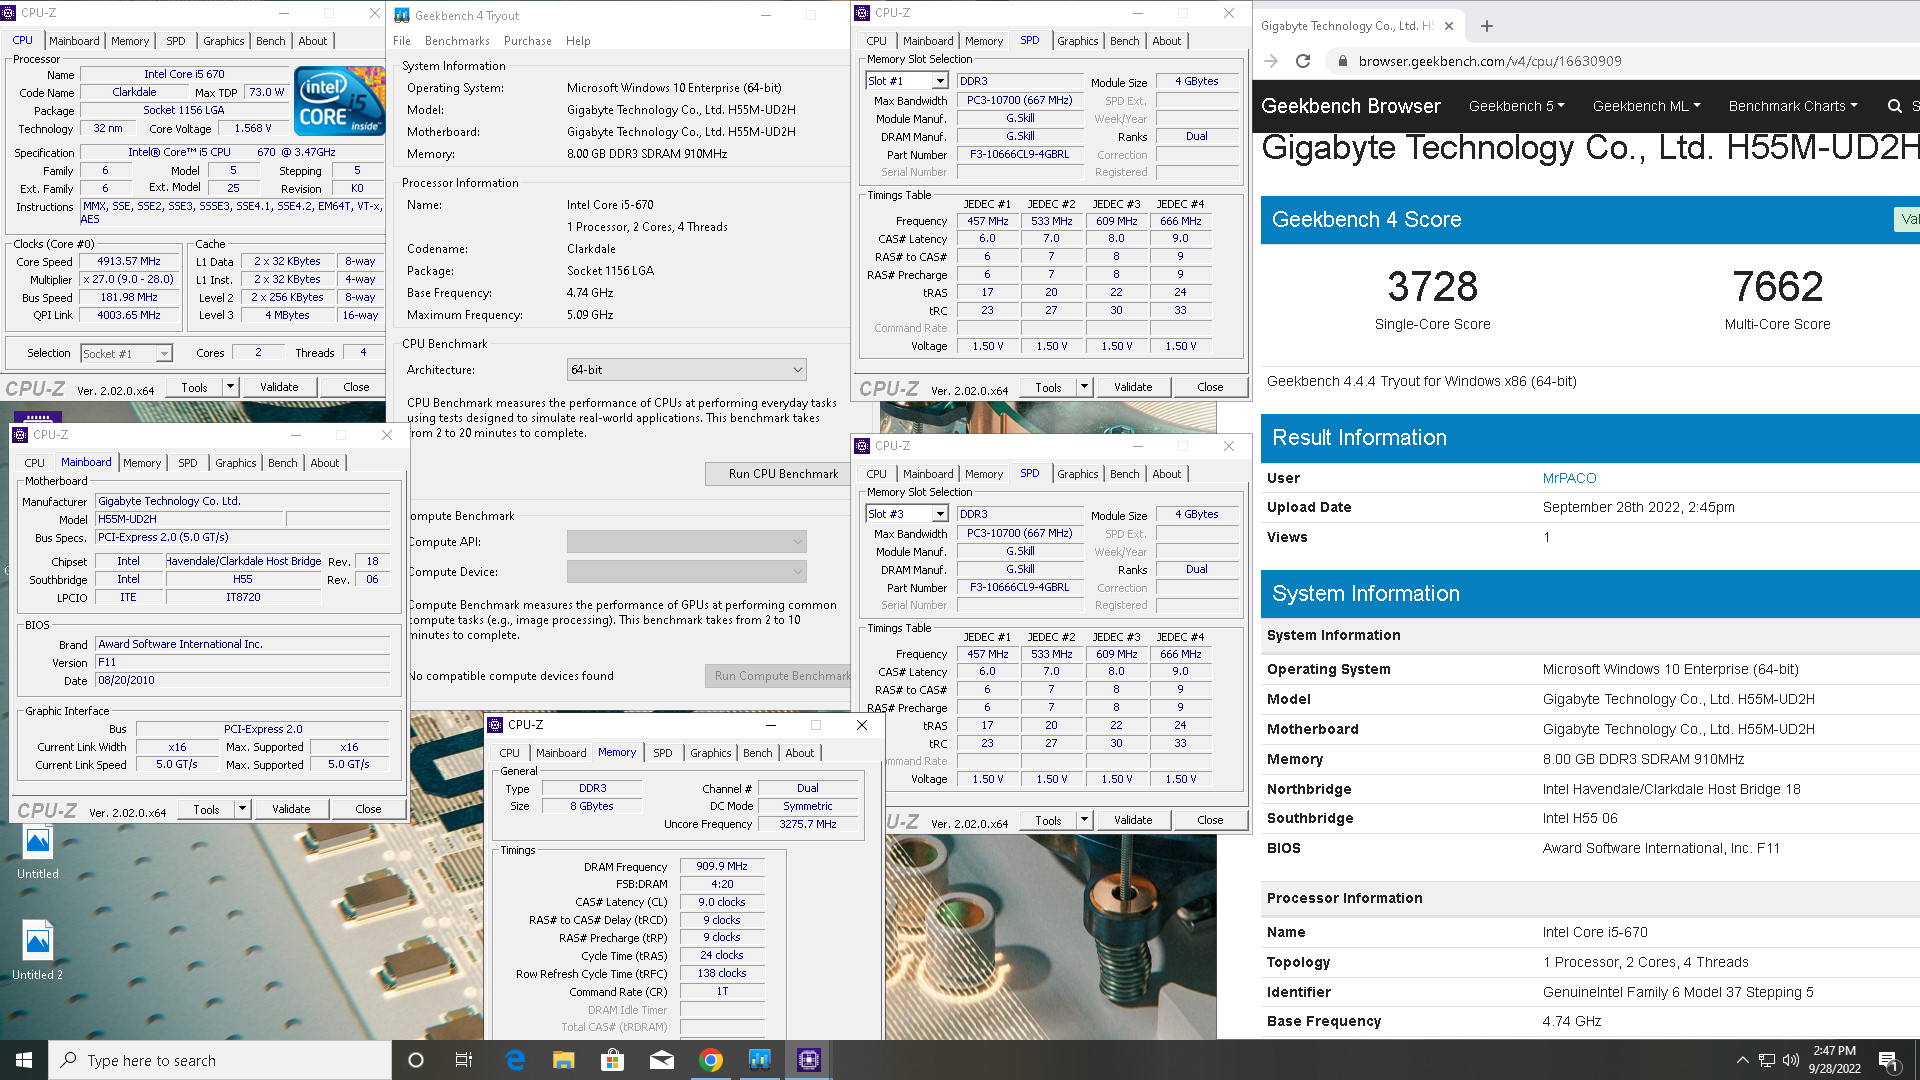Click the taskbar 'Type here to search' box
The width and height of the screenshot is (1920, 1080).
pos(220,1060)
